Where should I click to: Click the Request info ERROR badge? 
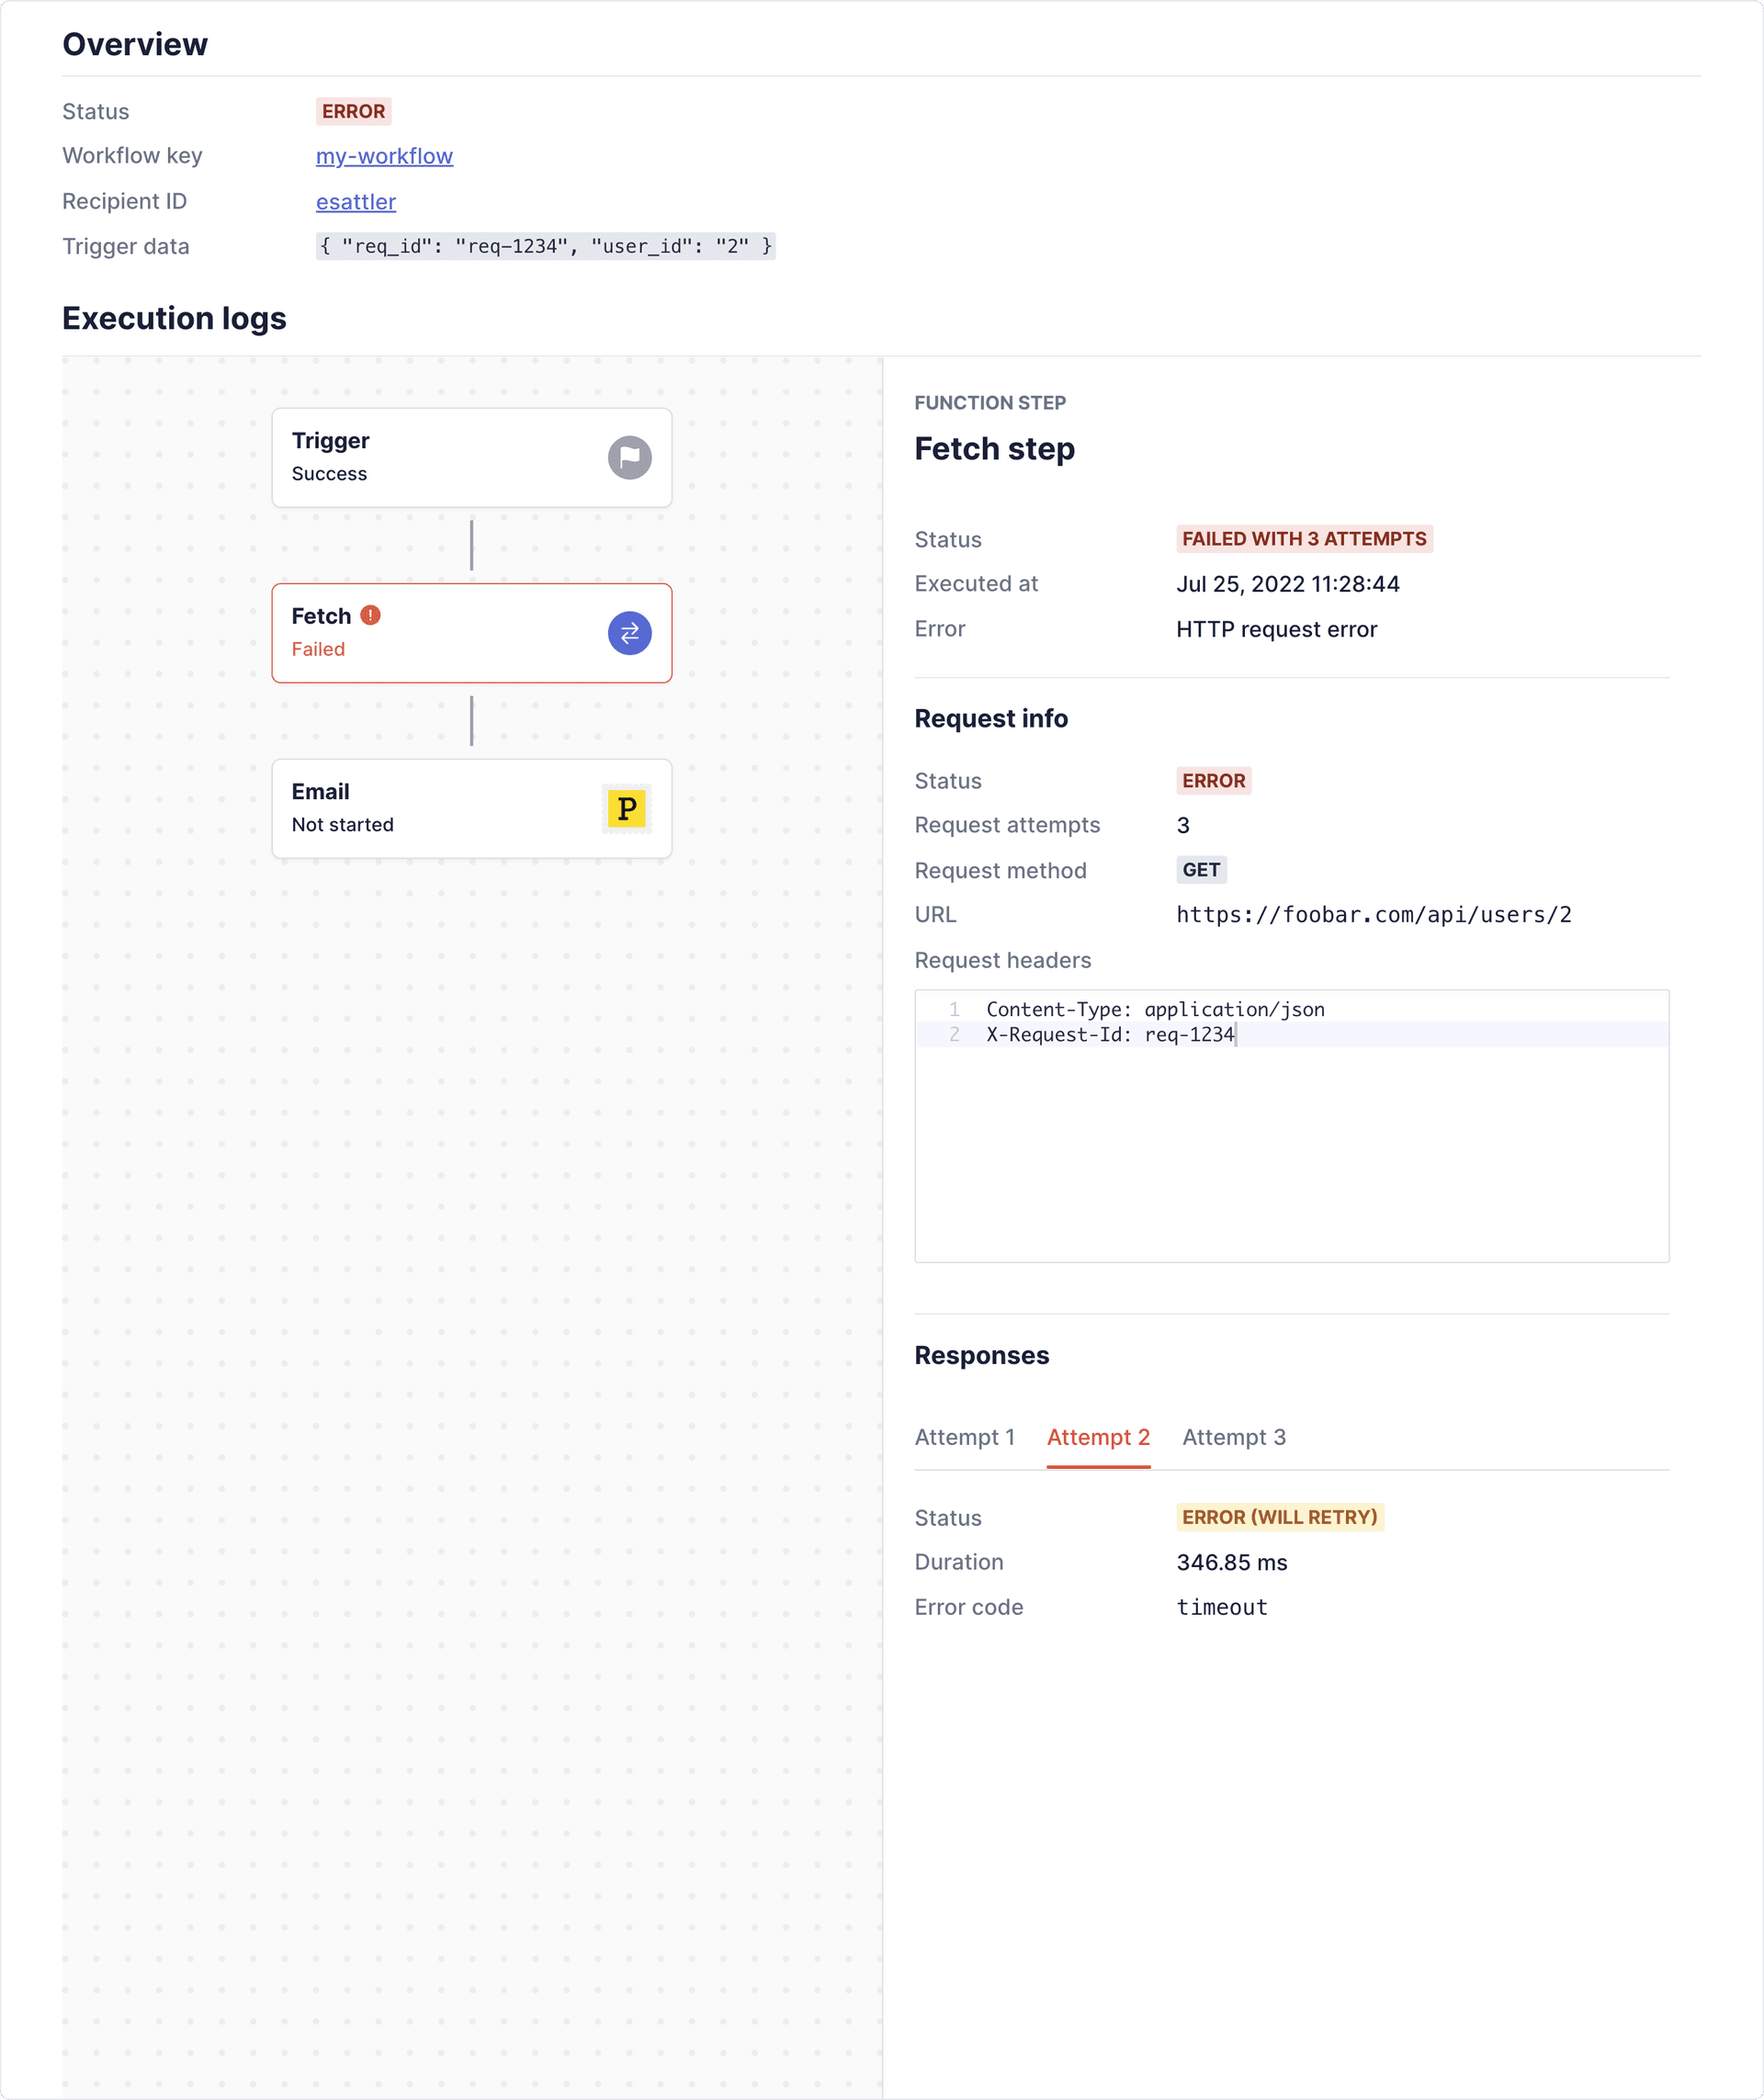point(1213,781)
